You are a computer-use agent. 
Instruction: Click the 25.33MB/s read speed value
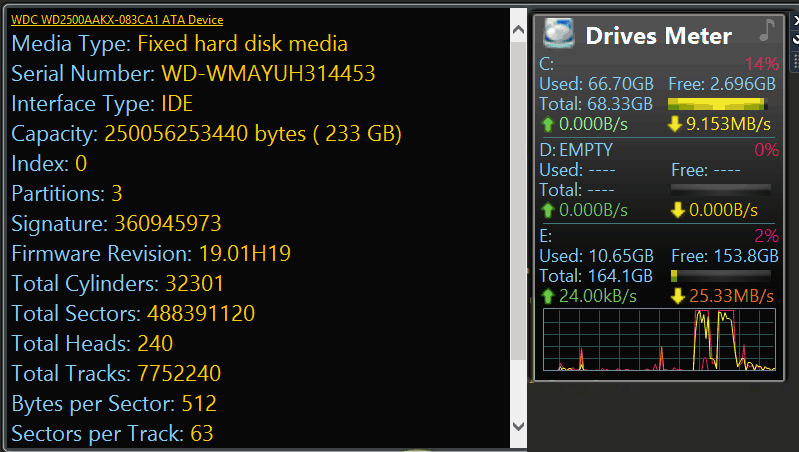pyautogui.click(x=731, y=296)
